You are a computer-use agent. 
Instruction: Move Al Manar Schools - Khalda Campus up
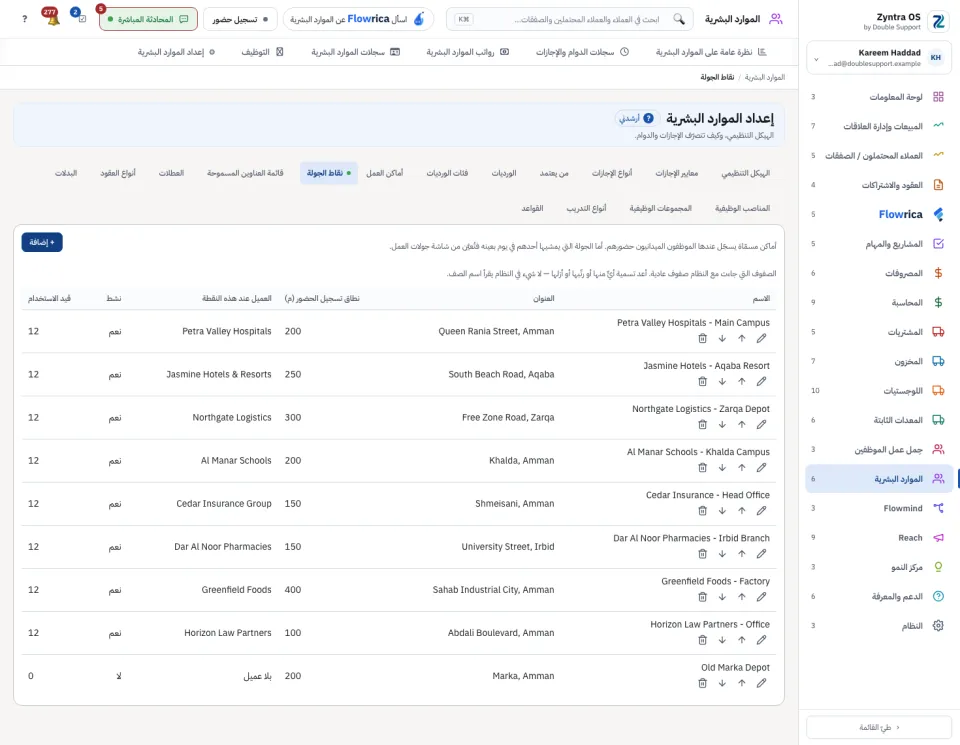click(x=741, y=468)
